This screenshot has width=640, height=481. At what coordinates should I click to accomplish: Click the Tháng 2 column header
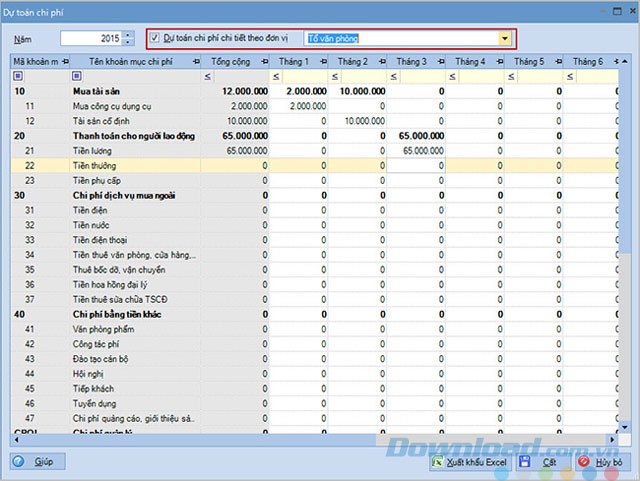pyautogui.click(x=357, y=62)
